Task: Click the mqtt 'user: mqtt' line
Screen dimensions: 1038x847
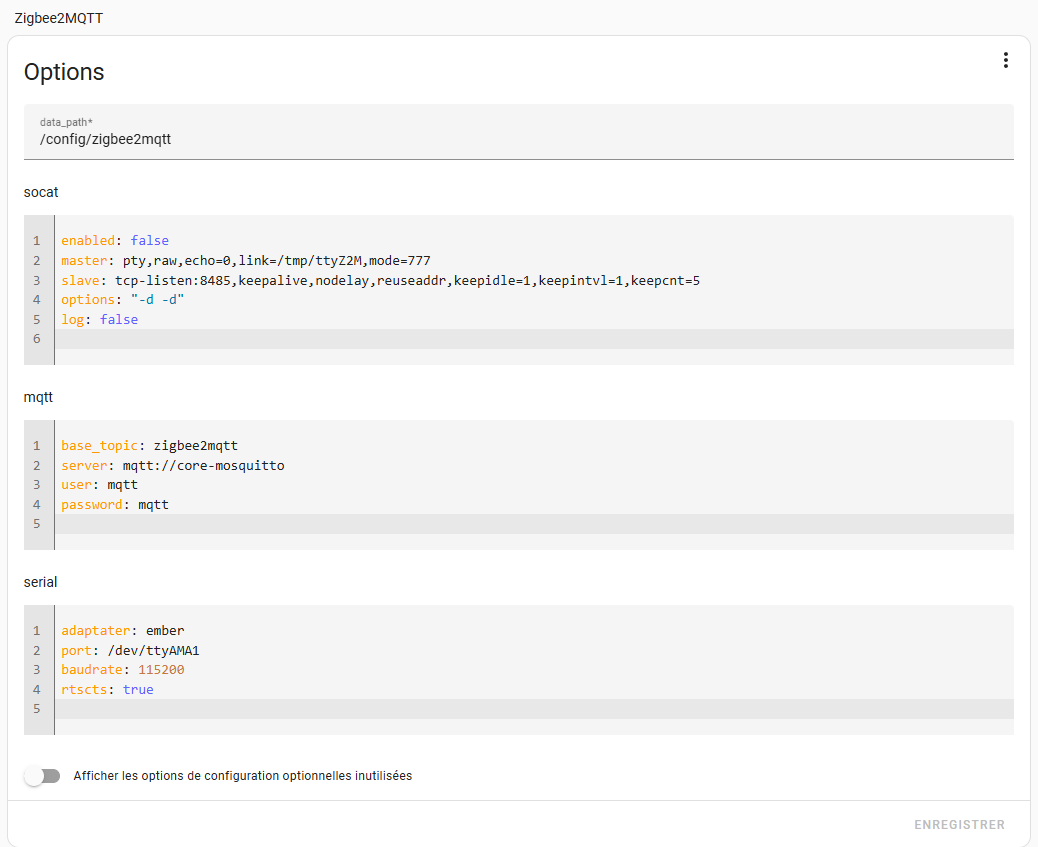Action: (99, 485)
